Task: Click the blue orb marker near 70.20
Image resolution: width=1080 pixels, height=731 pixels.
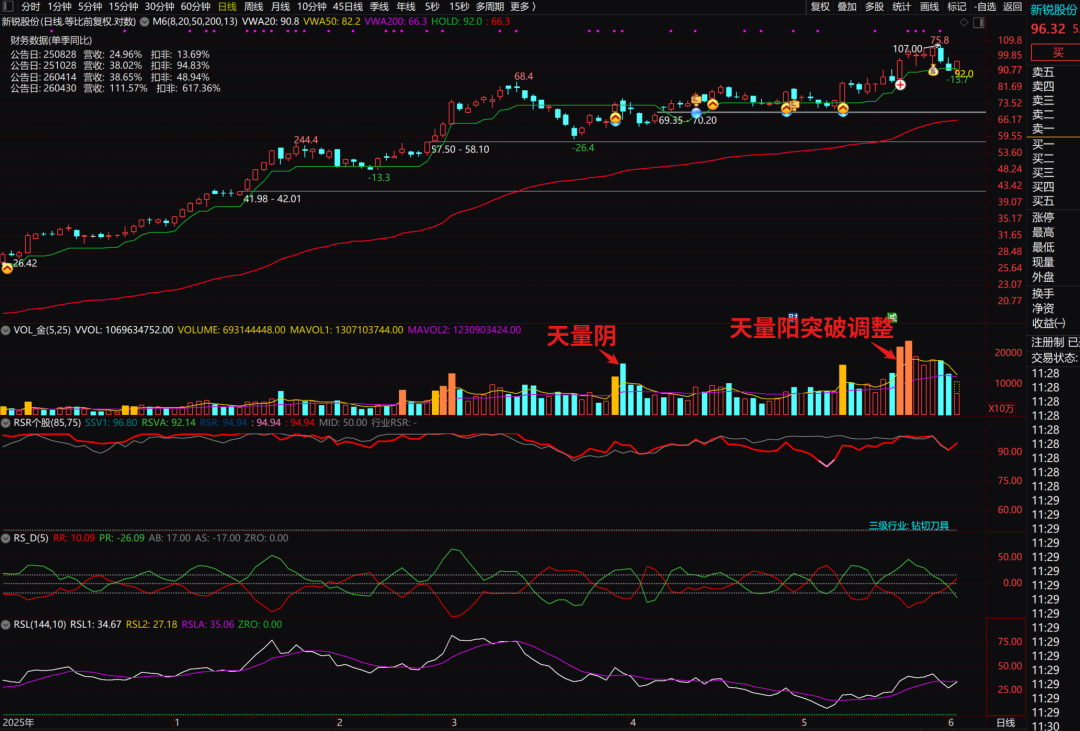Action: (x=696, y=113)
